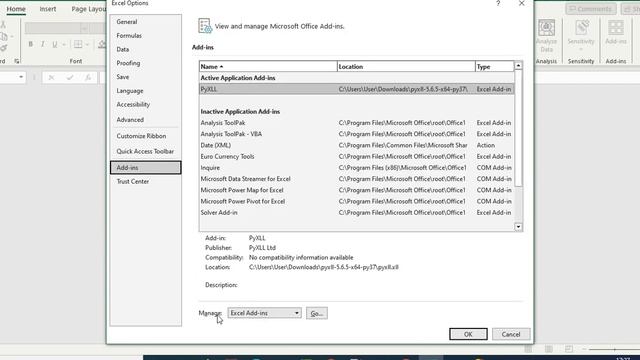Viewport: 640px width, 360px height.
Task: Toggle Italic formatting in ribbon
Action: [x=42, y=44]
